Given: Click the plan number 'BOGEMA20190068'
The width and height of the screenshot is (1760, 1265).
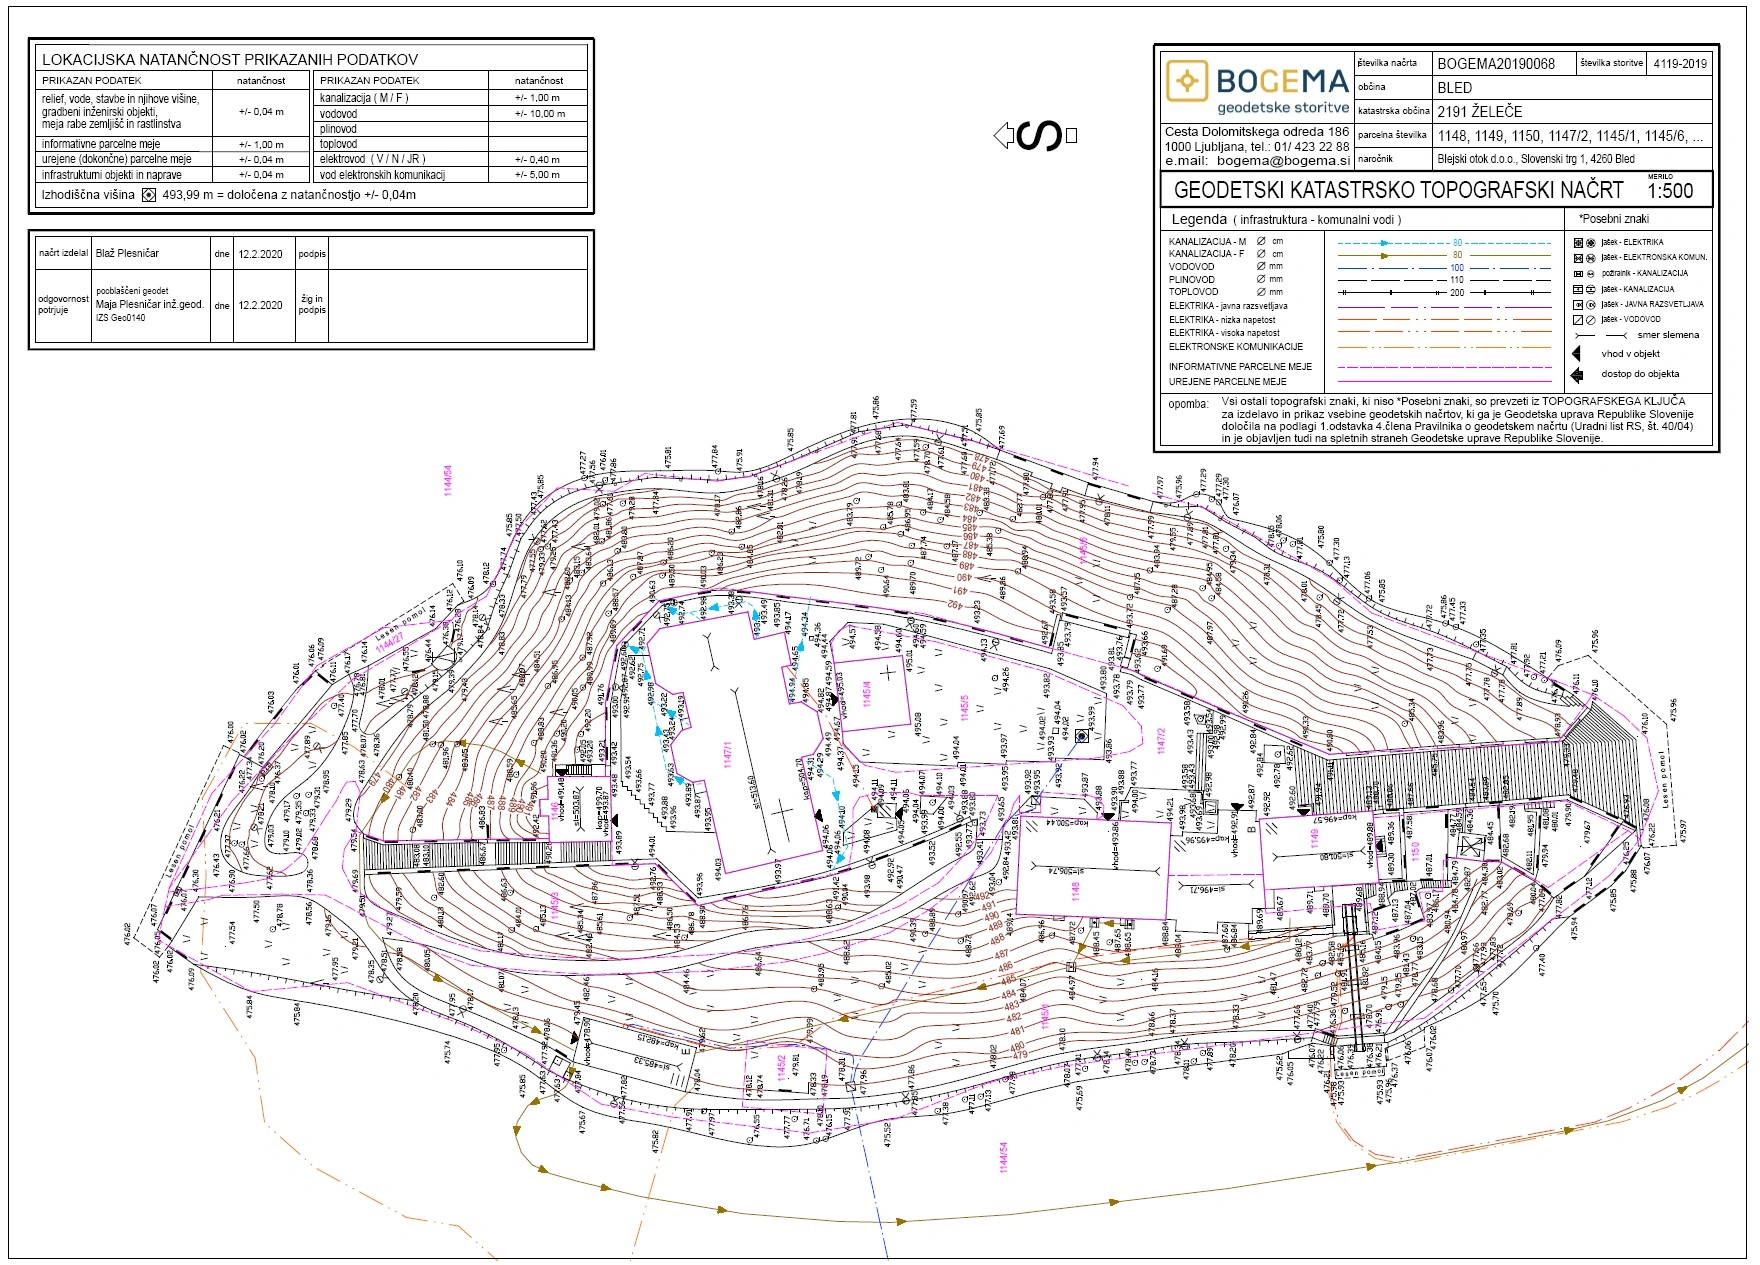Looking at the screenshot, I should 1496,64.
